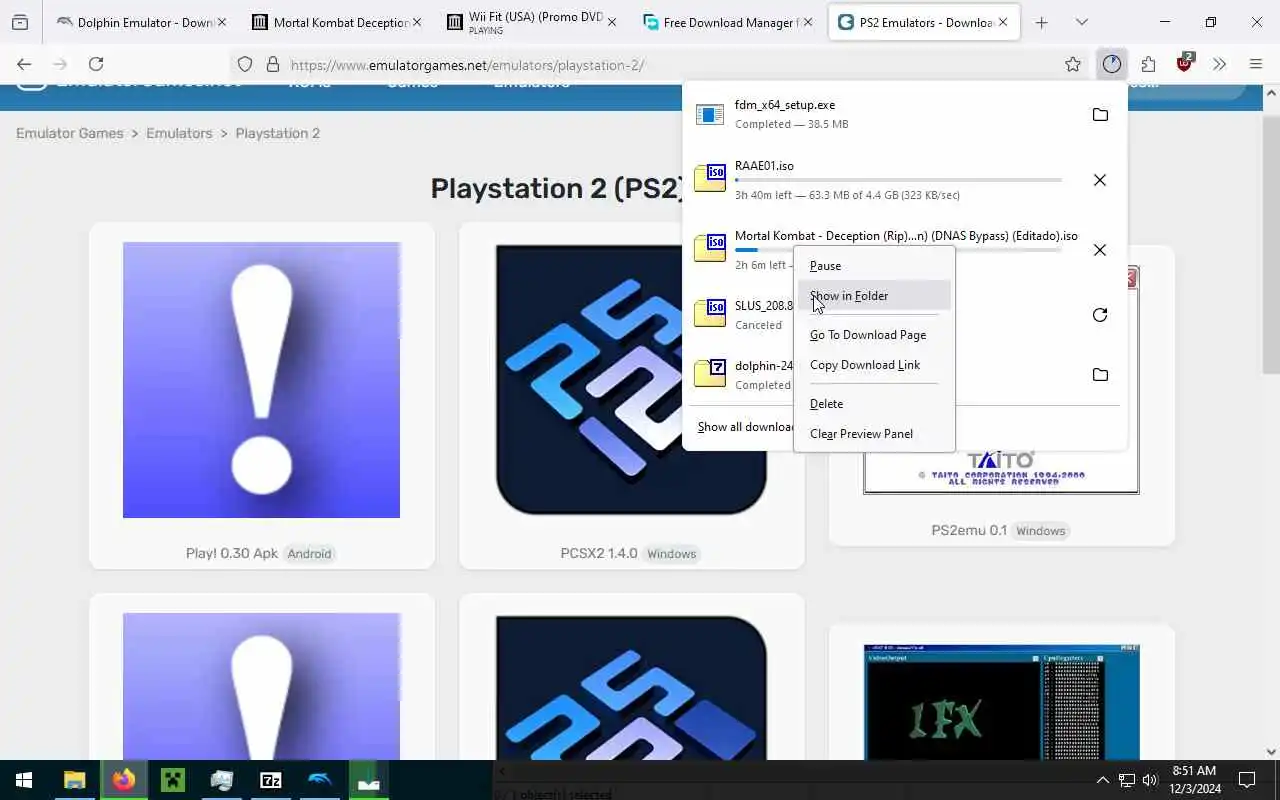The height and width of the screenshot is (800, 1280).
Task: Choose Go To Download Page
Action: [x=874, y=335]
